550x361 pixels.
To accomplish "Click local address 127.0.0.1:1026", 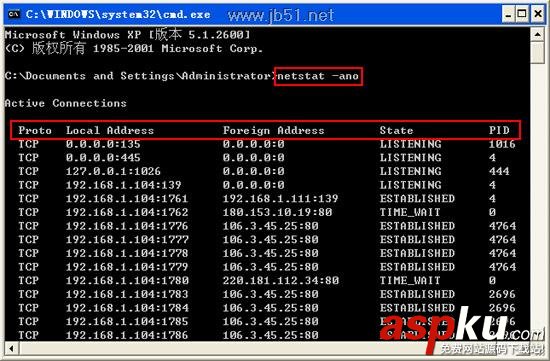I will click(113, 172).
